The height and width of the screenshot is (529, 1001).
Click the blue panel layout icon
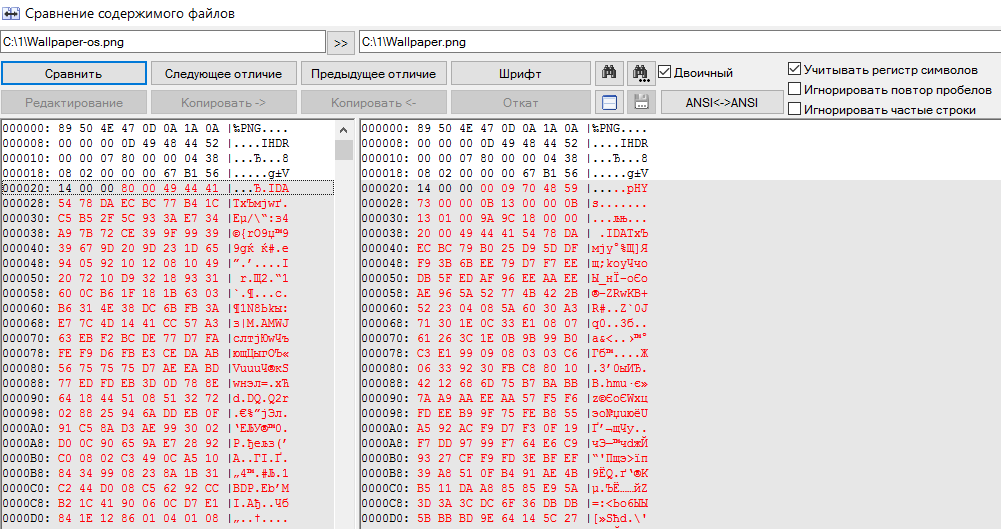(609, 102)
